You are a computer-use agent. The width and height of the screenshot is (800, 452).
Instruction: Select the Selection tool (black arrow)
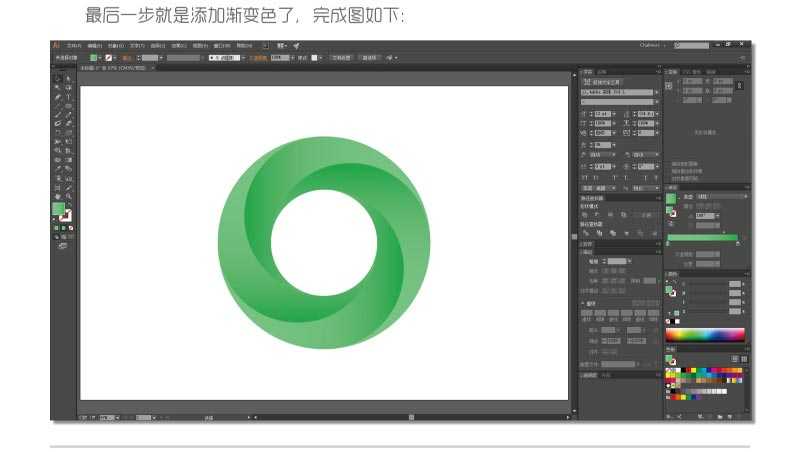click(x=57, y=77)
